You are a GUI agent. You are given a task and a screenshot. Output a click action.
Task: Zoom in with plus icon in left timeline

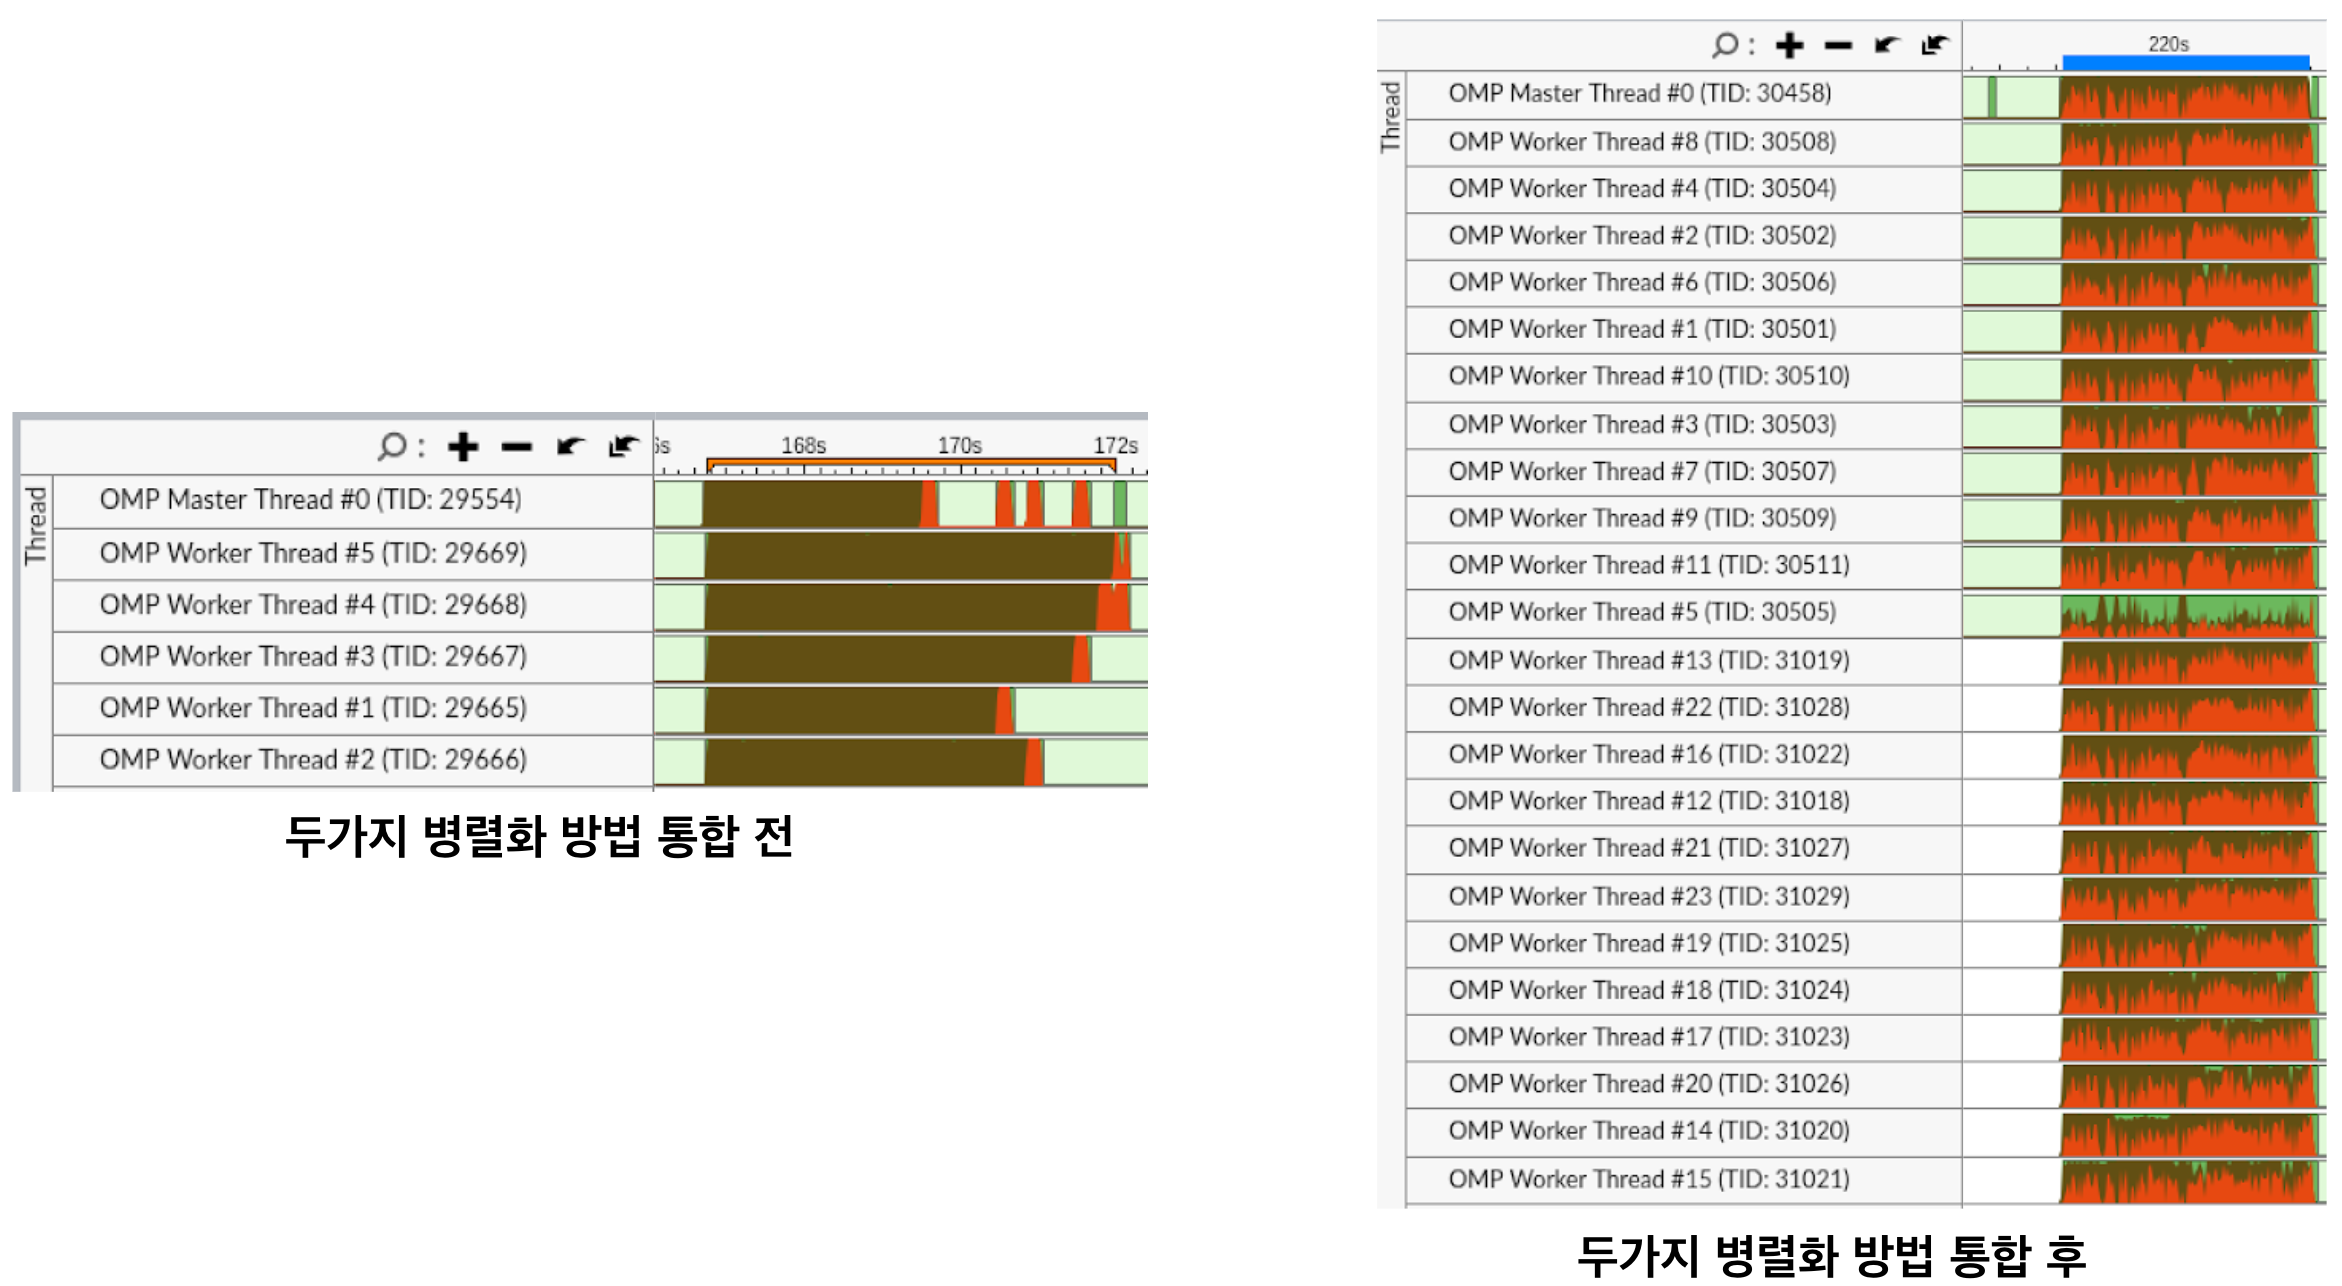pos(463,446)
